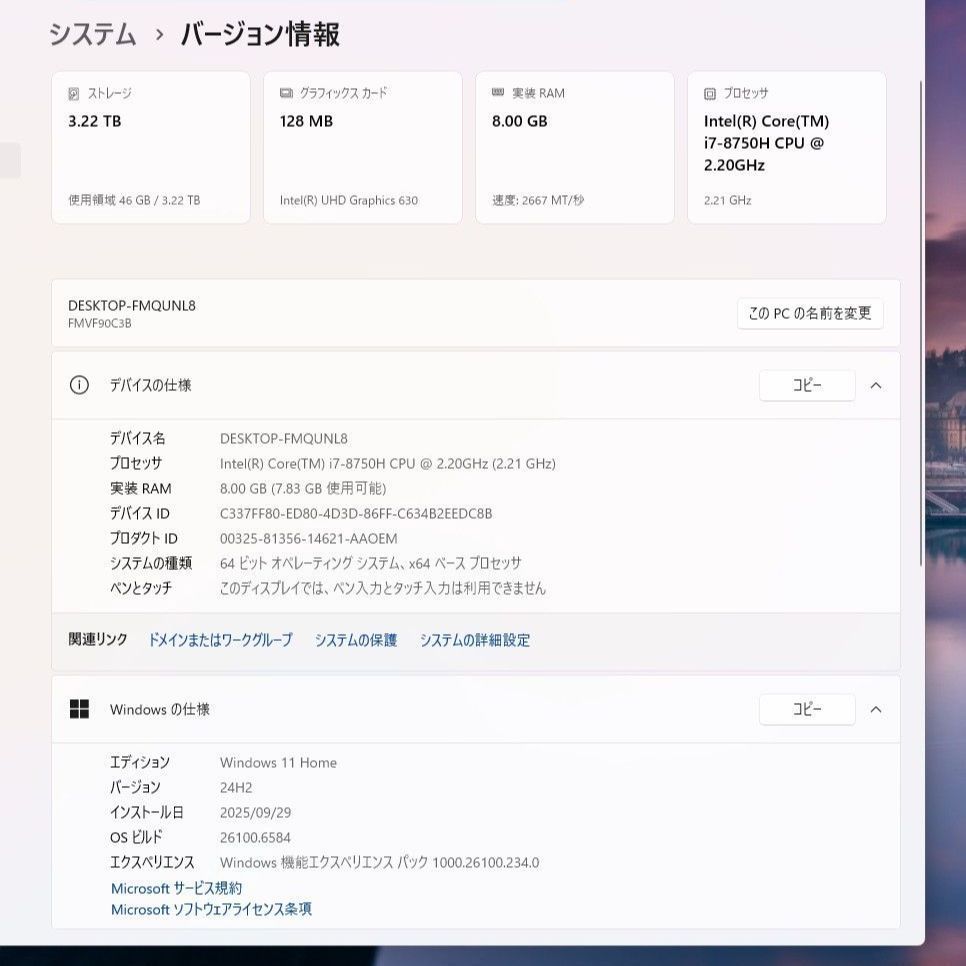Open Microsoft ソフトウェアライセンス条項 link
The image size is (966, 966).
pos(211,909)
